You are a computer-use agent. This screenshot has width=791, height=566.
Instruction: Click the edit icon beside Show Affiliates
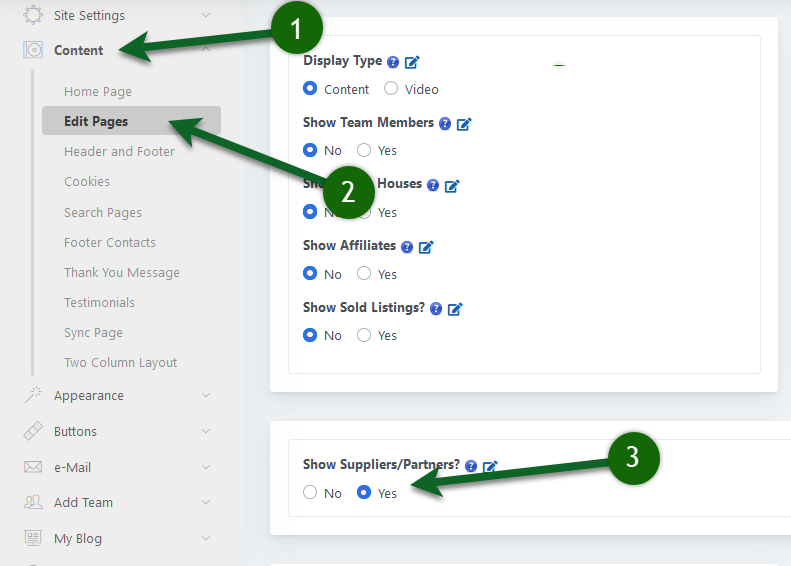pyautogui.click(x=426, y=247)
